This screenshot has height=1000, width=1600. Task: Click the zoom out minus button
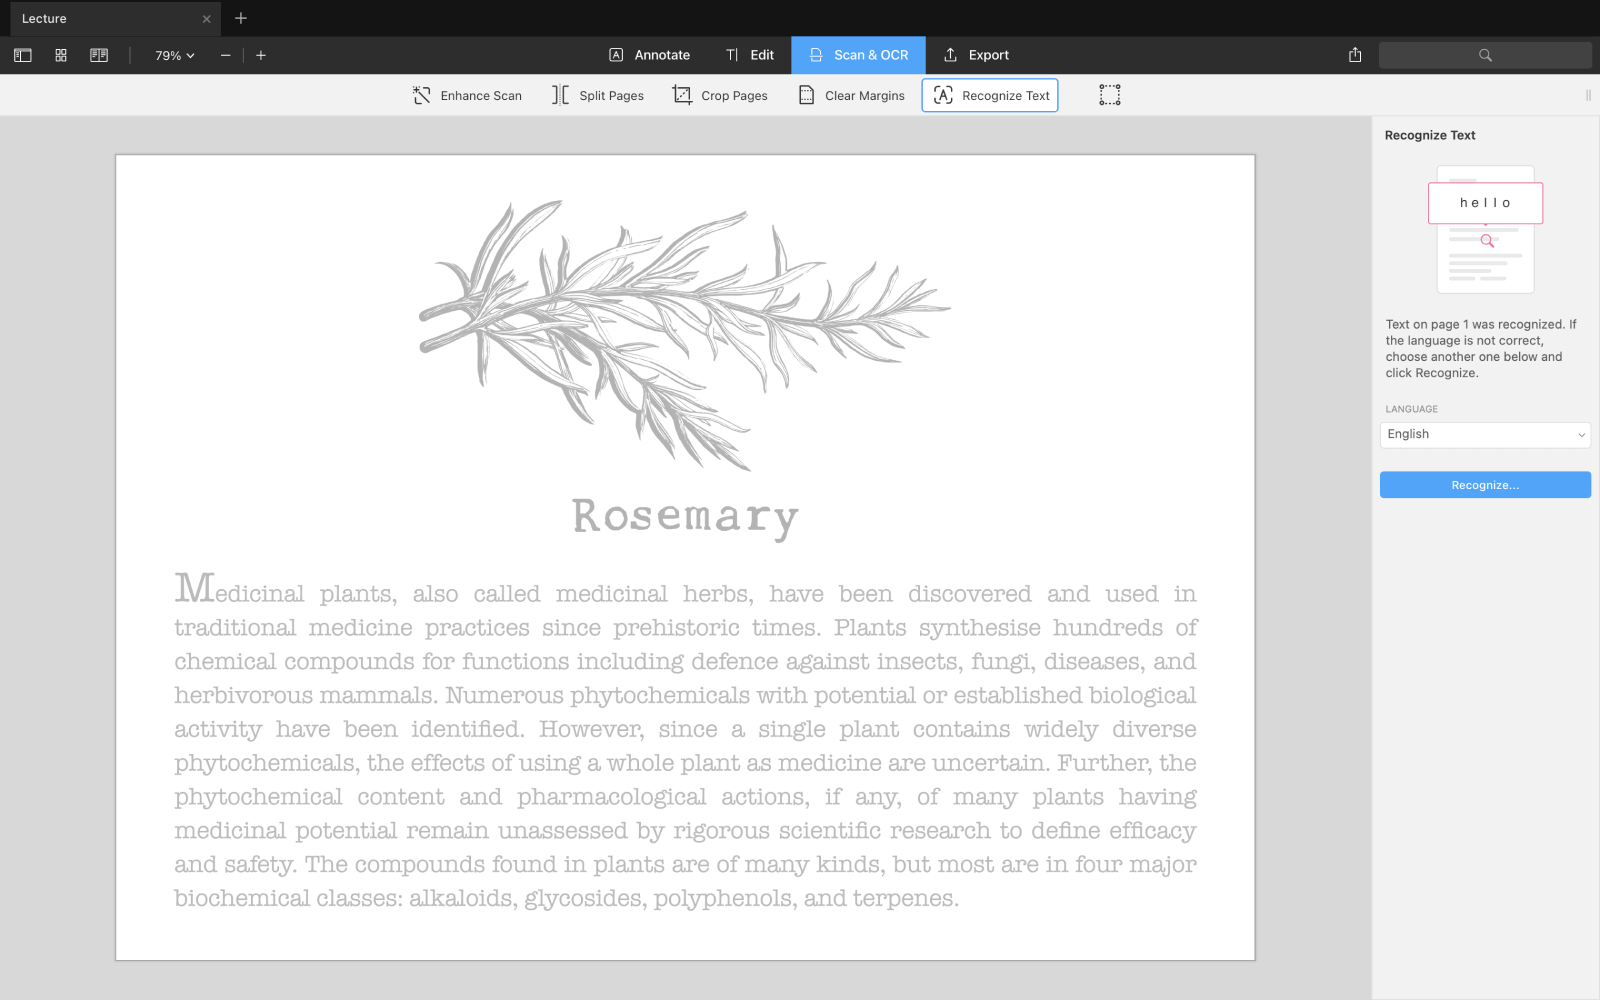(x=226, y=56)
